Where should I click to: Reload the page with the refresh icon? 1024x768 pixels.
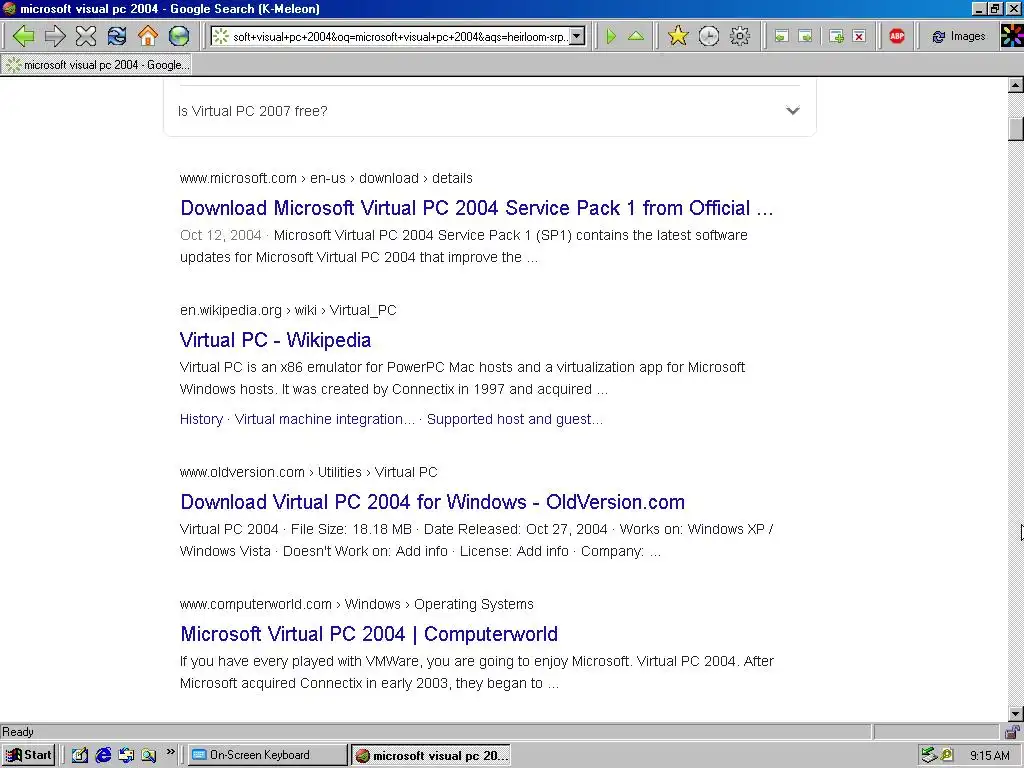point(117,36)
